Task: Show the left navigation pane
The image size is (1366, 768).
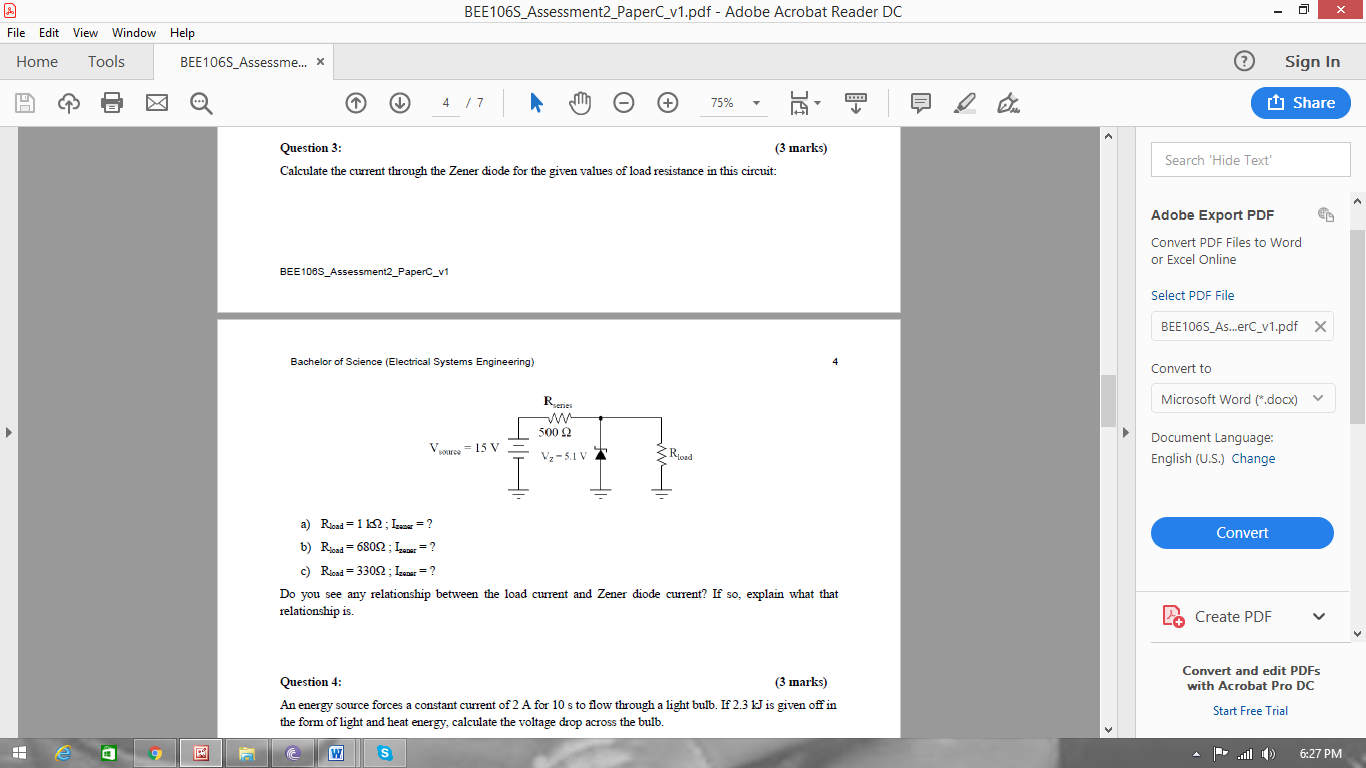Action: [x=8, y=432]
